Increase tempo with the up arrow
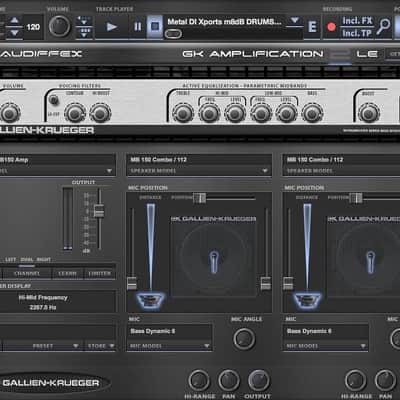The image size is (400, 400). (14, 20)
